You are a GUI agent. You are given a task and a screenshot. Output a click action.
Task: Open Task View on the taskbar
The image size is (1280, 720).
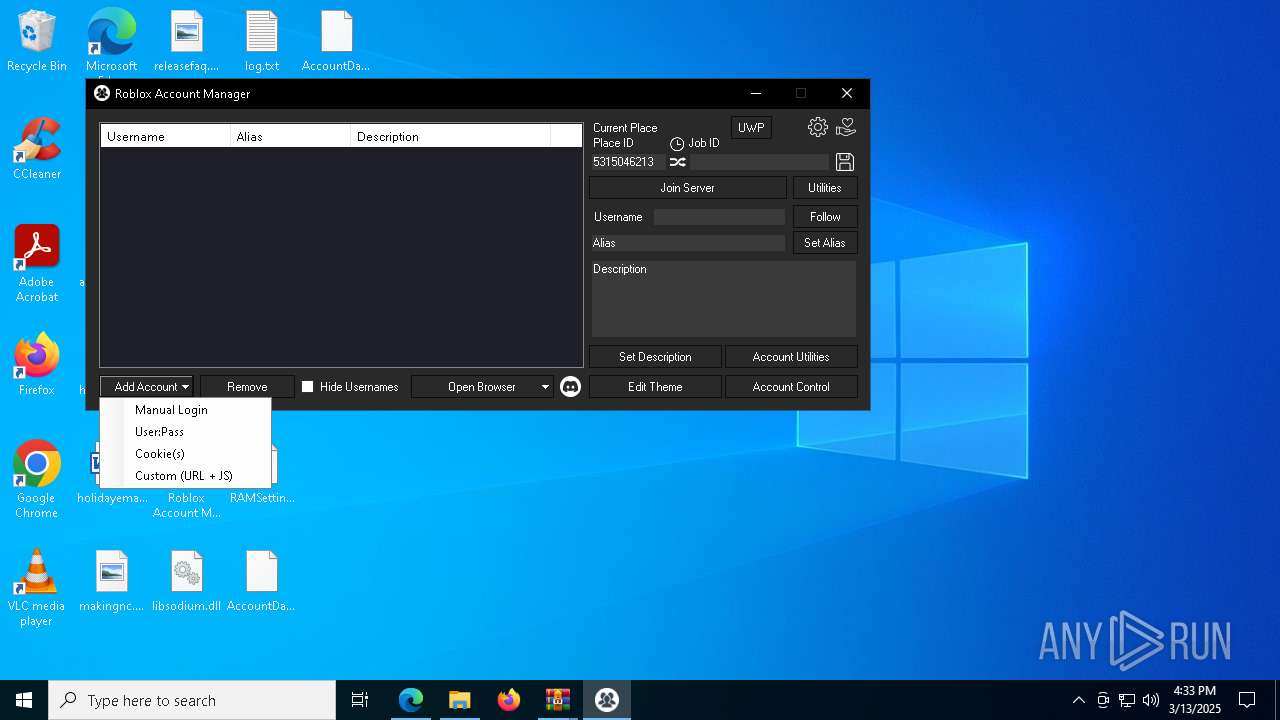pos(360,700)
